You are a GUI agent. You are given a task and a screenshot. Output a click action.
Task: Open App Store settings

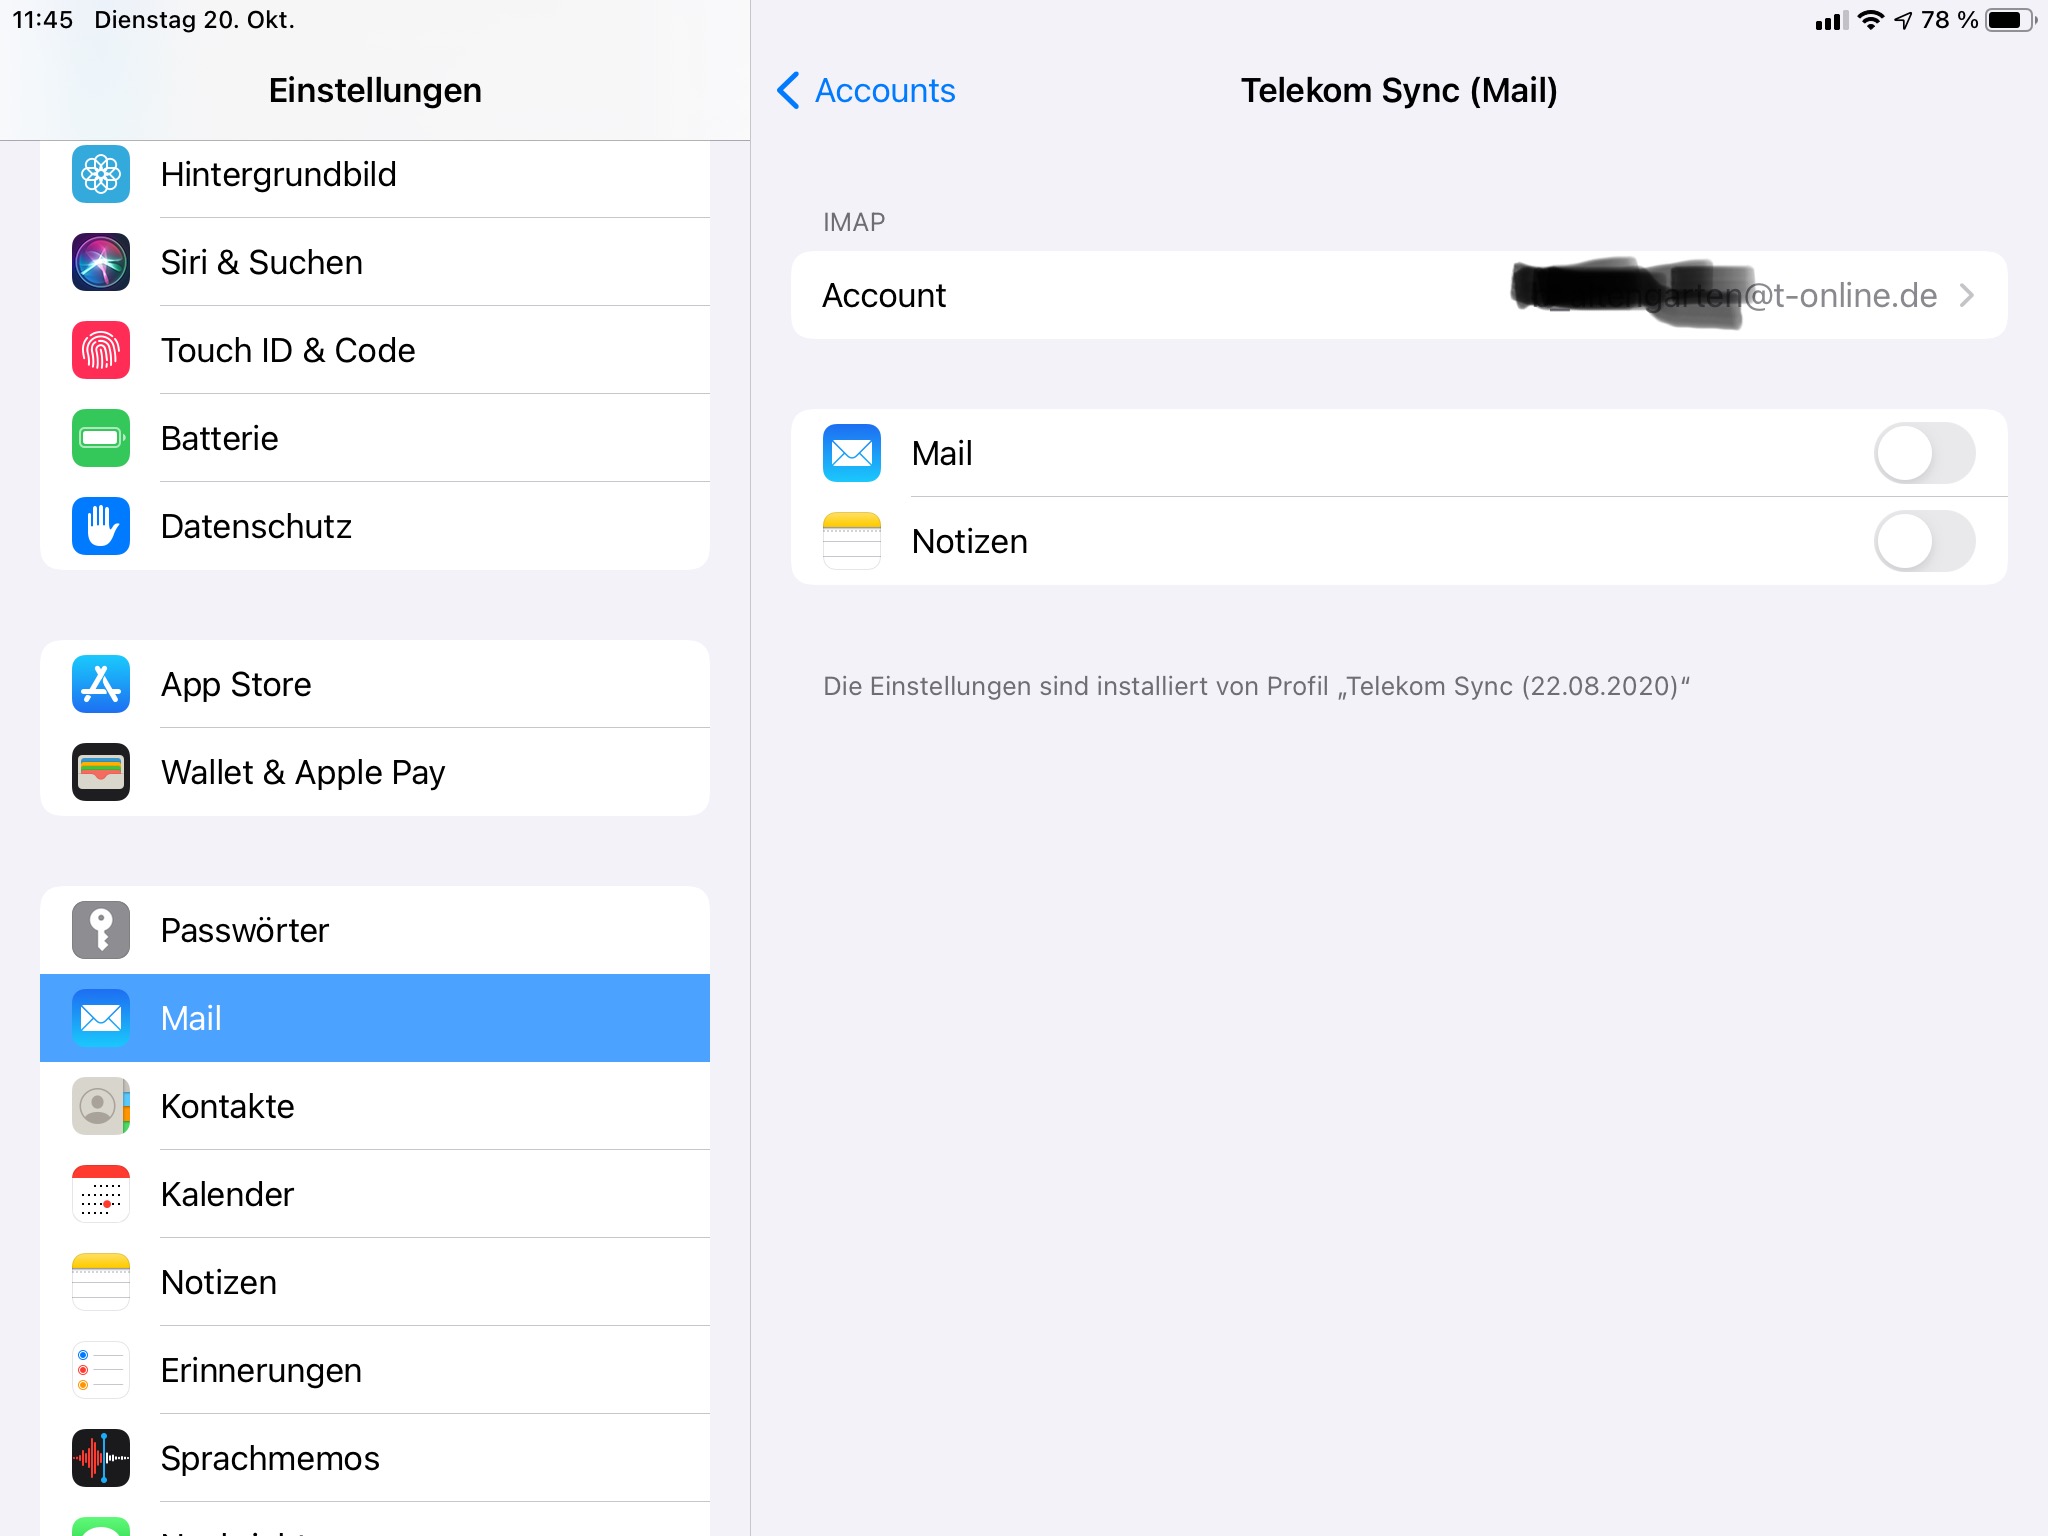pyautogui.click(x=375, y=684)
